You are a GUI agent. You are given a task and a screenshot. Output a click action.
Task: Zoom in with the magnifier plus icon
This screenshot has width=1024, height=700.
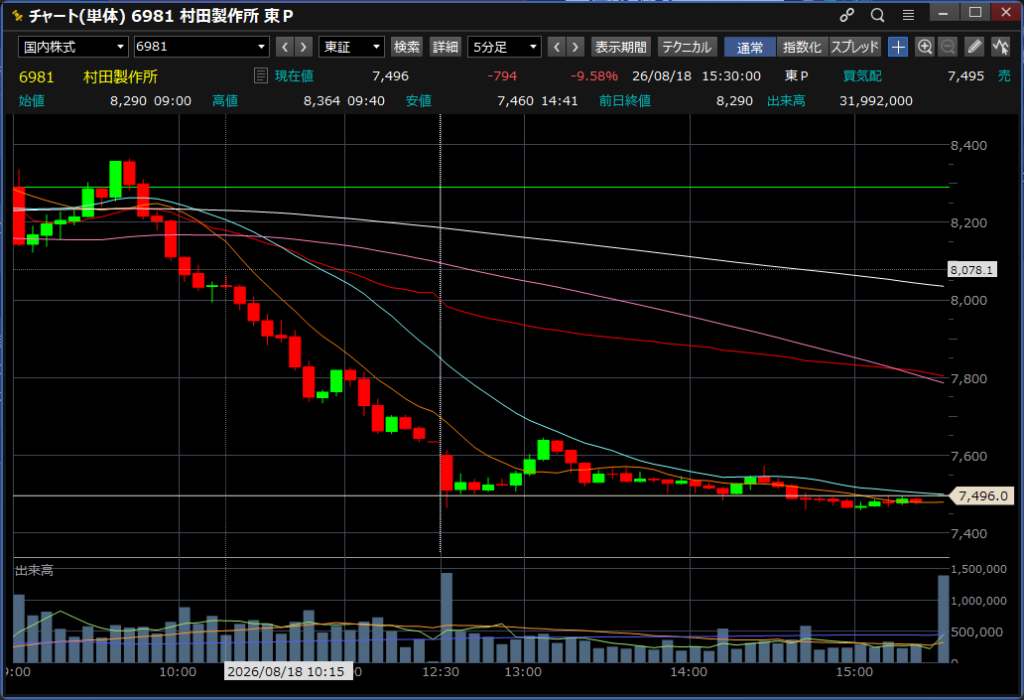tap(925, 46)
